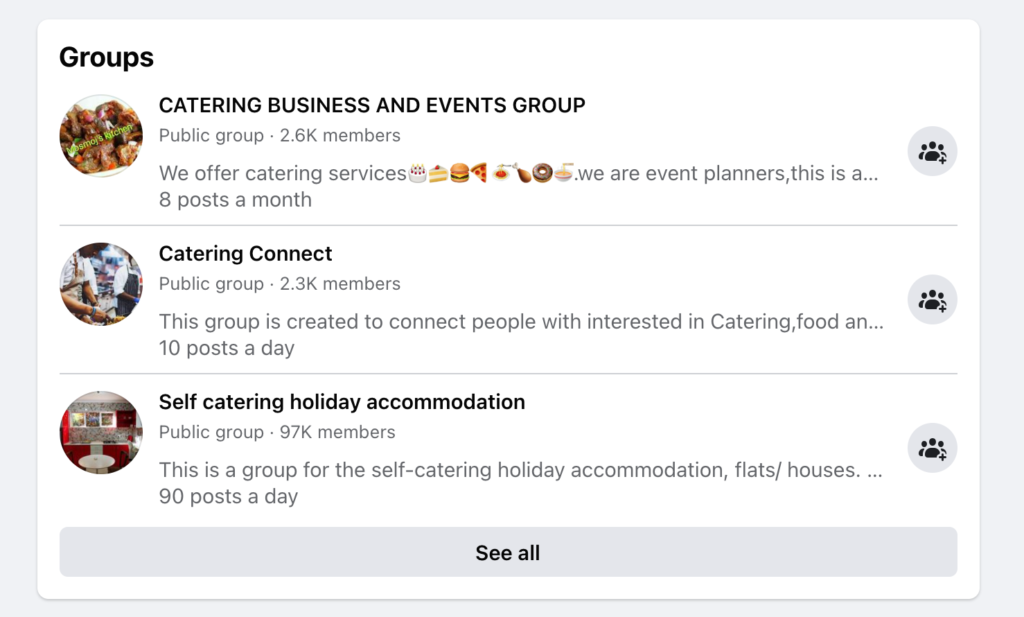Click the '97K members' info line
Viewport: 1024px width, 617px height.
tap(277, 433)
